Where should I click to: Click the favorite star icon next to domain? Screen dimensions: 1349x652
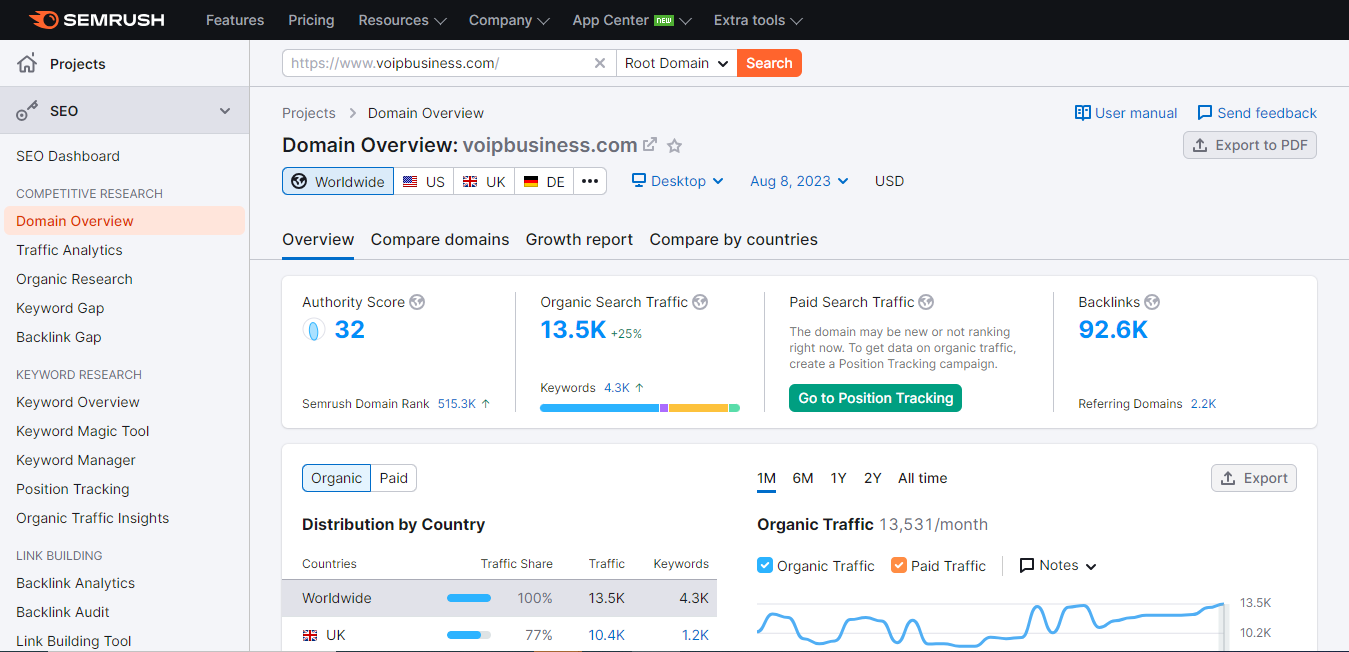[x=675, y=146]
